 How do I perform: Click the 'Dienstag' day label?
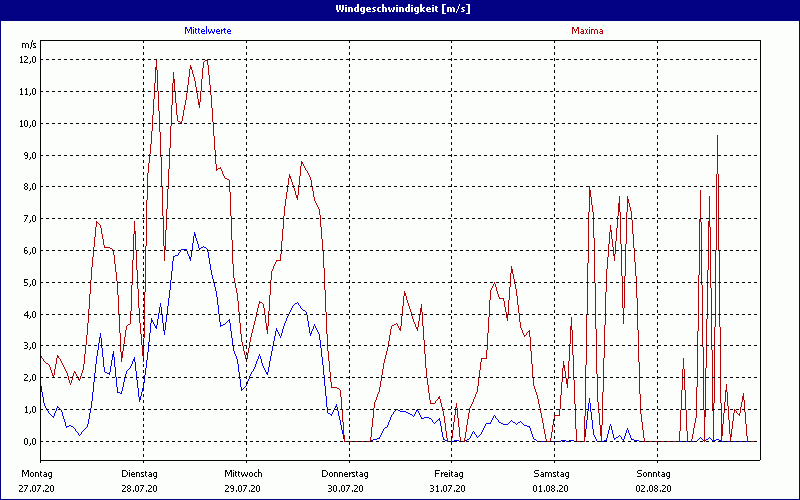click(x=139, y=474)
